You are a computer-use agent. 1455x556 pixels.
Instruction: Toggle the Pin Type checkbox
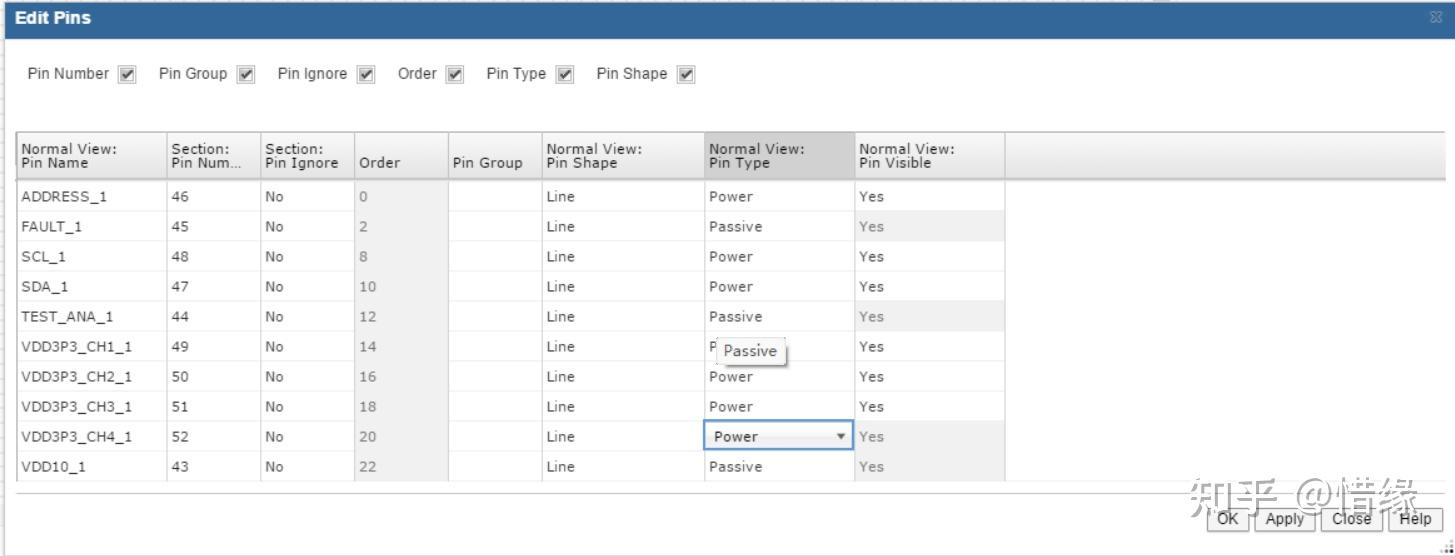[565, 75]
